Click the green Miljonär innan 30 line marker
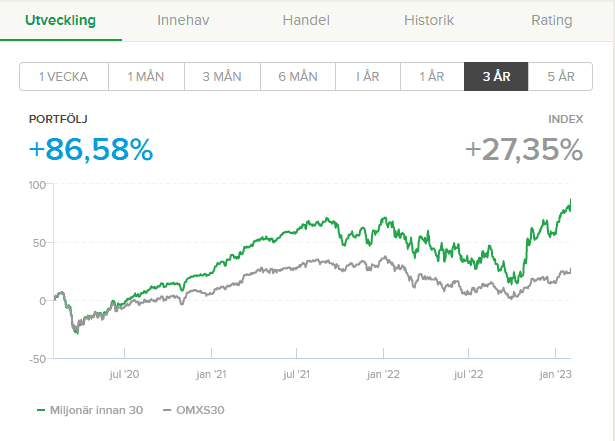This screenshot has height=441, width=615. click(41, 410)
